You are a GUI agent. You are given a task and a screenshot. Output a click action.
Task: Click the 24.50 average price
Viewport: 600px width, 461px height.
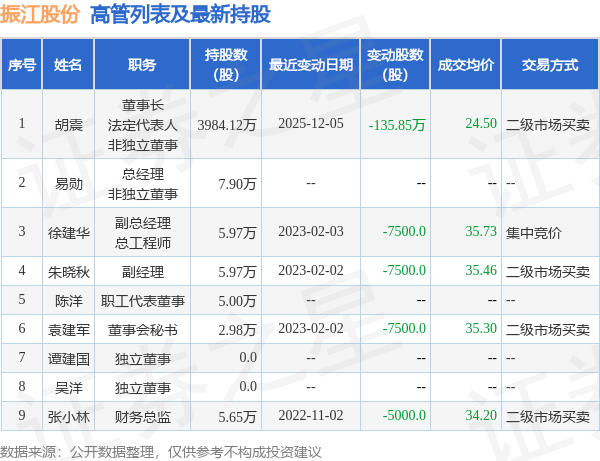pyautogui.click(x=481, y=123)
